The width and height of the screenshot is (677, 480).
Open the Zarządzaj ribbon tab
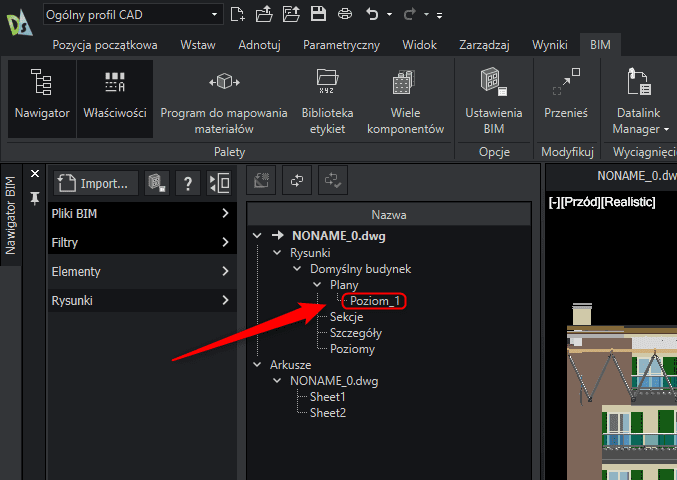(484, 45)
